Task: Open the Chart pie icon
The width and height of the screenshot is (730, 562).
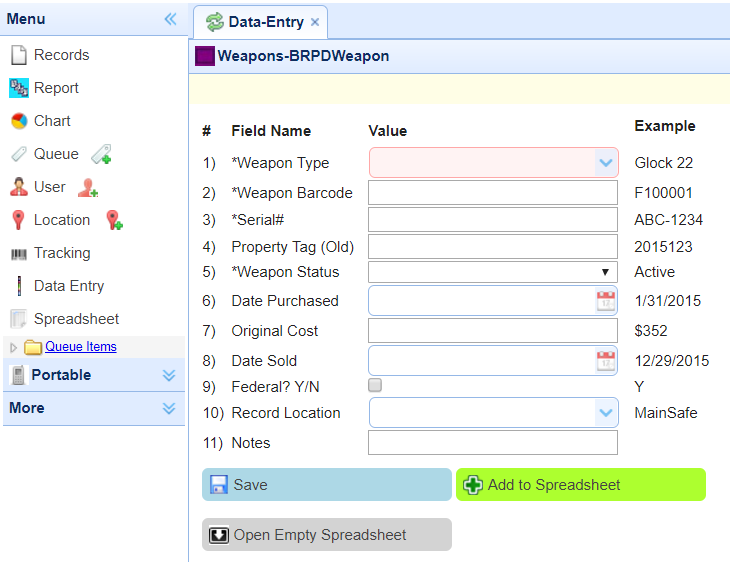Action: pyautogui.click(x=19, y=121)
